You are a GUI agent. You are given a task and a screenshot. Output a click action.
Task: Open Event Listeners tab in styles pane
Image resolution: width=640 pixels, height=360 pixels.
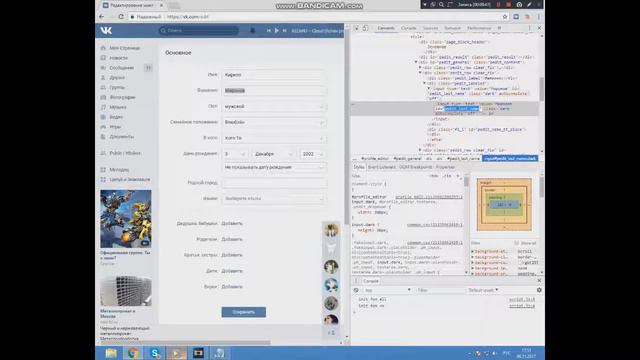[382, 167]
